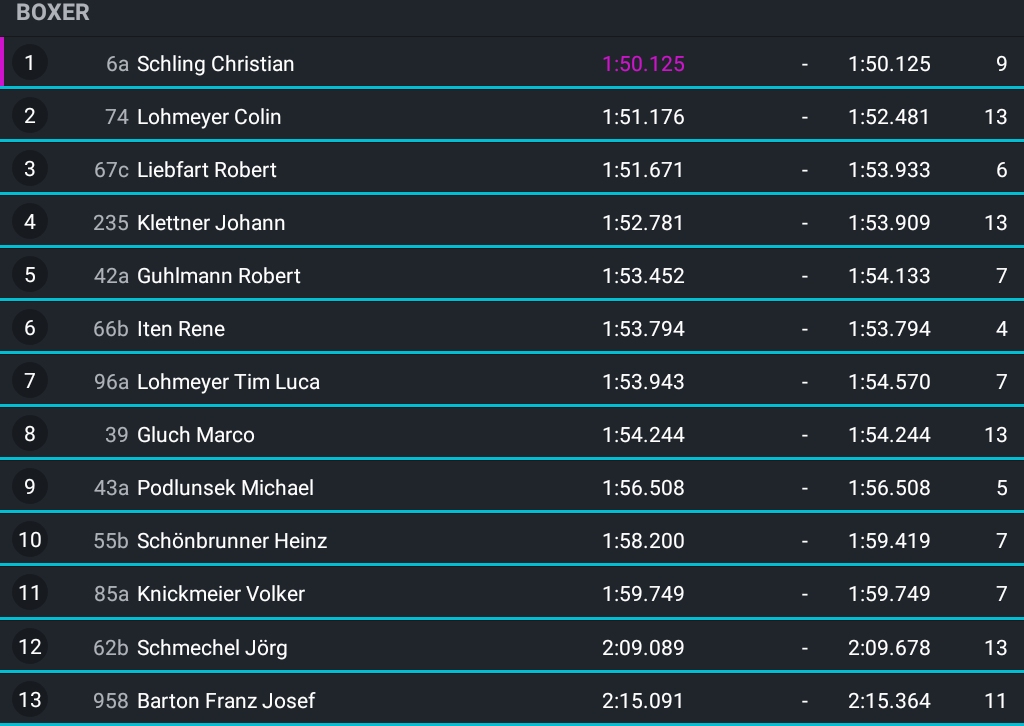The image size is (1024, 726).
Task: Open driver Liebfart Robert
Action: click(206, 170)
